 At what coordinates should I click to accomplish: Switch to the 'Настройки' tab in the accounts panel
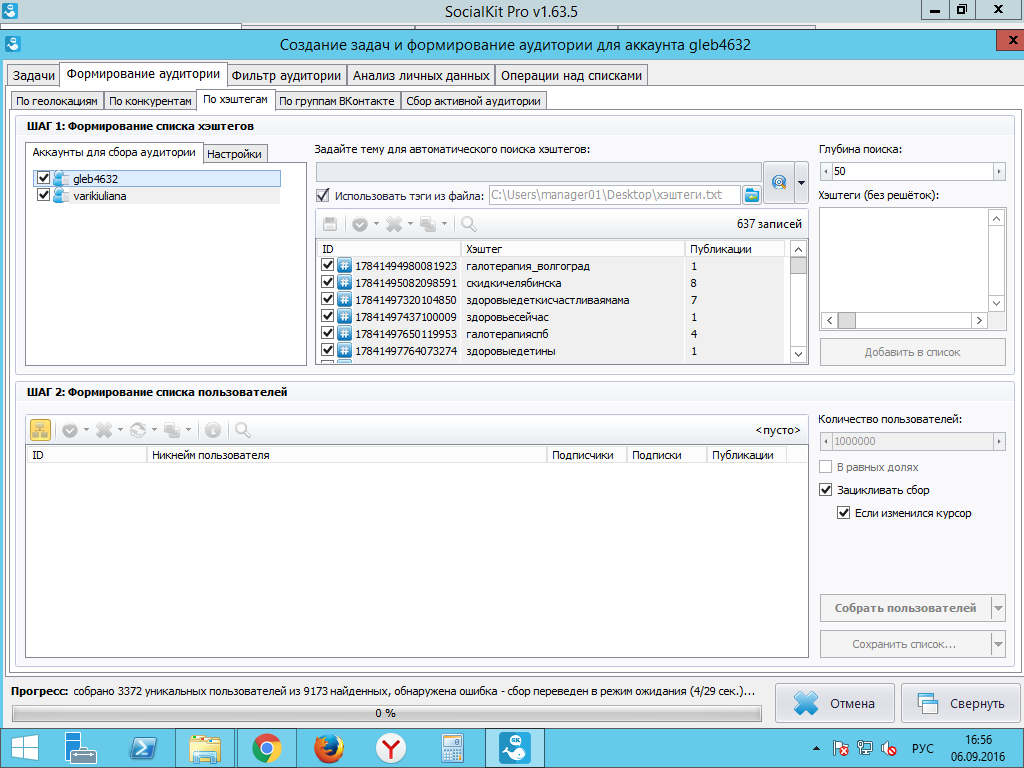[x=234, y=154]
